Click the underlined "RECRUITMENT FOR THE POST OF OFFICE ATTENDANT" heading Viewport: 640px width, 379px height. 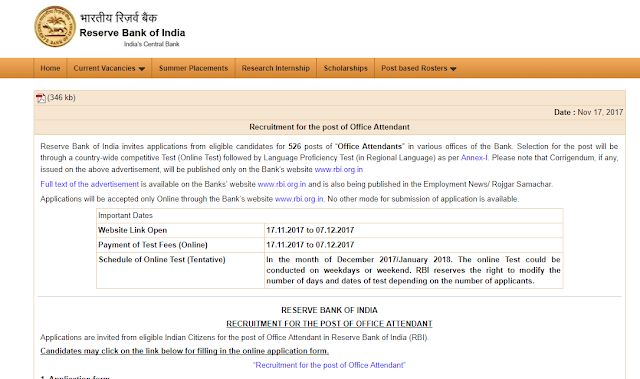coord(329,324)
